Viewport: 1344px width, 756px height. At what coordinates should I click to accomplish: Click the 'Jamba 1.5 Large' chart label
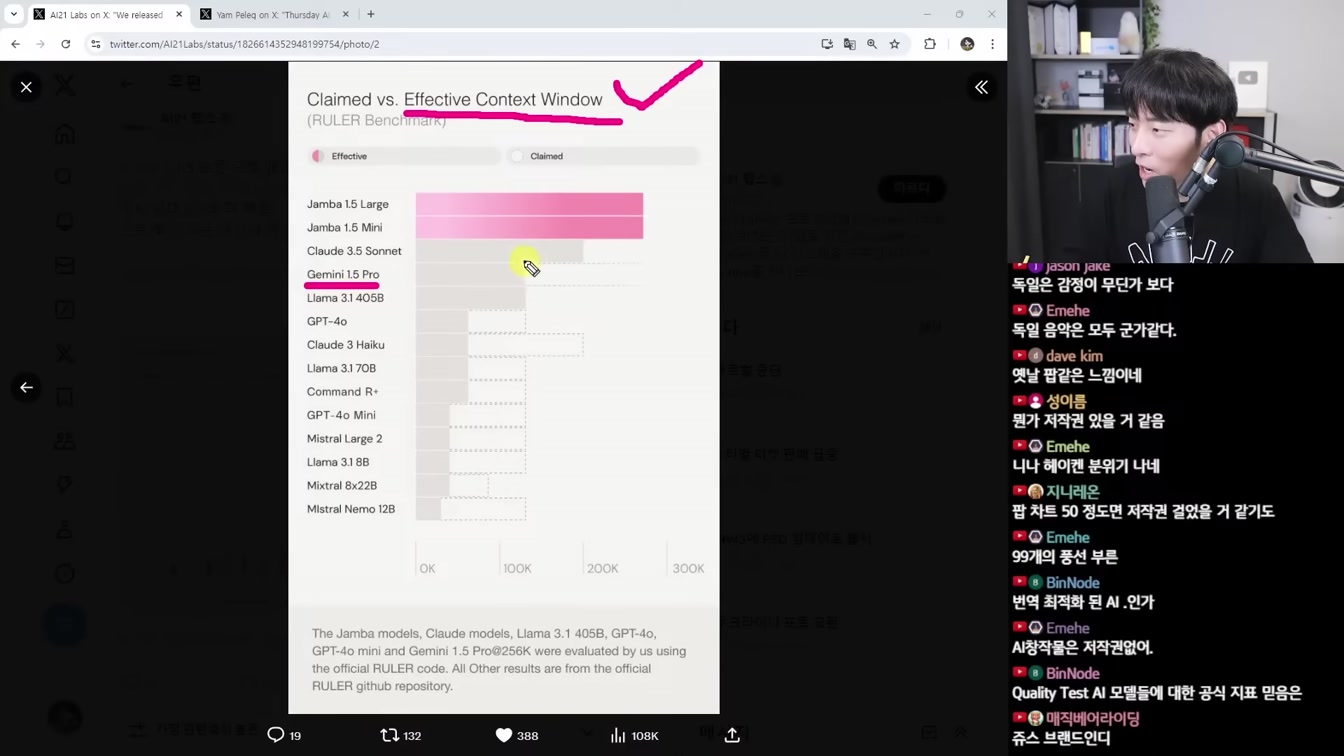point(348,204)
